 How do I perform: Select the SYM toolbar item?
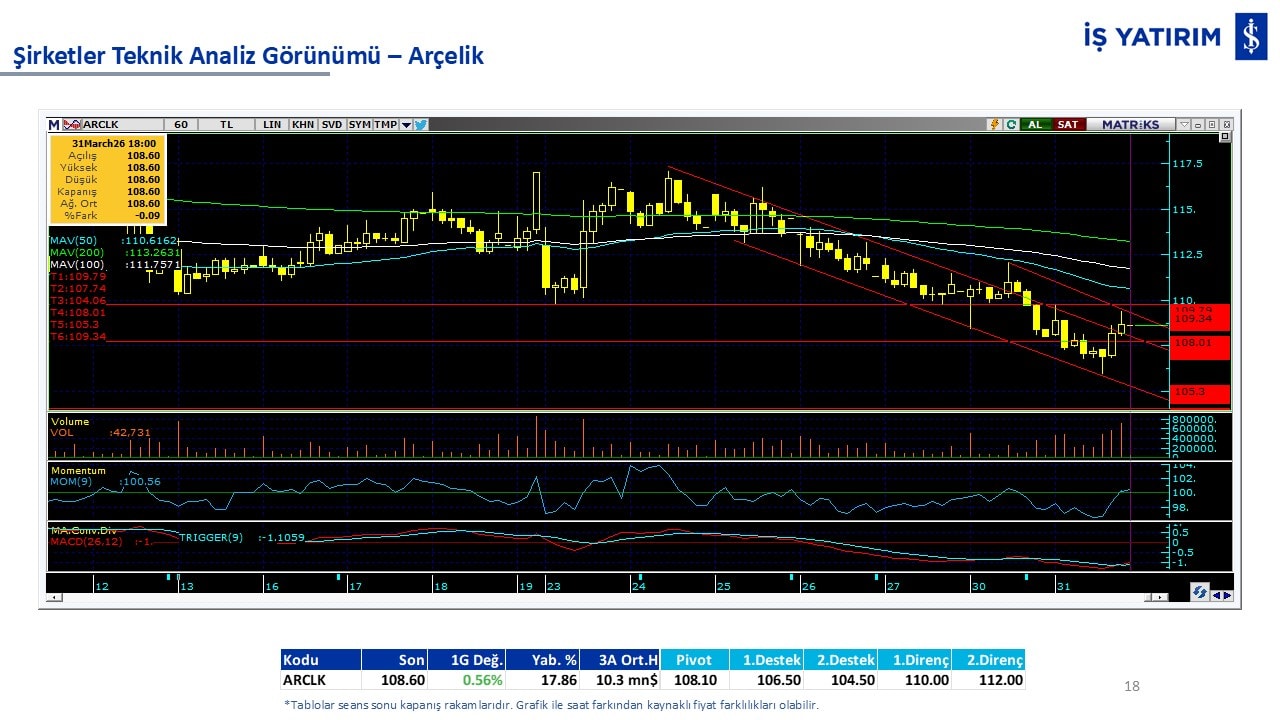359,125
